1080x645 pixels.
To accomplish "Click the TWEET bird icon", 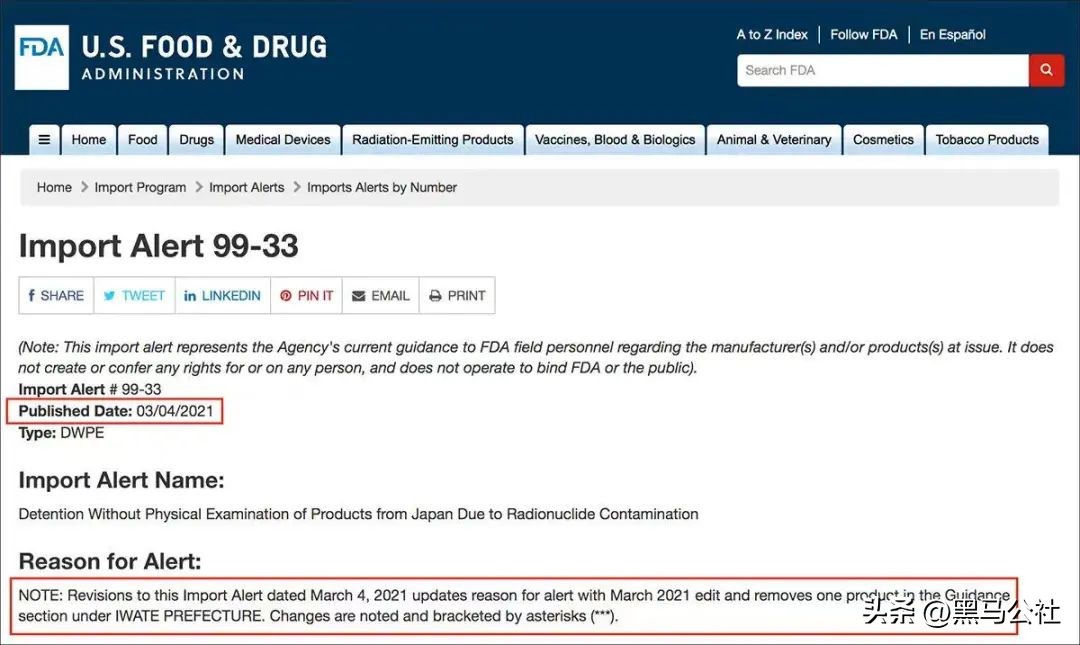I will (x=110, y=295).
